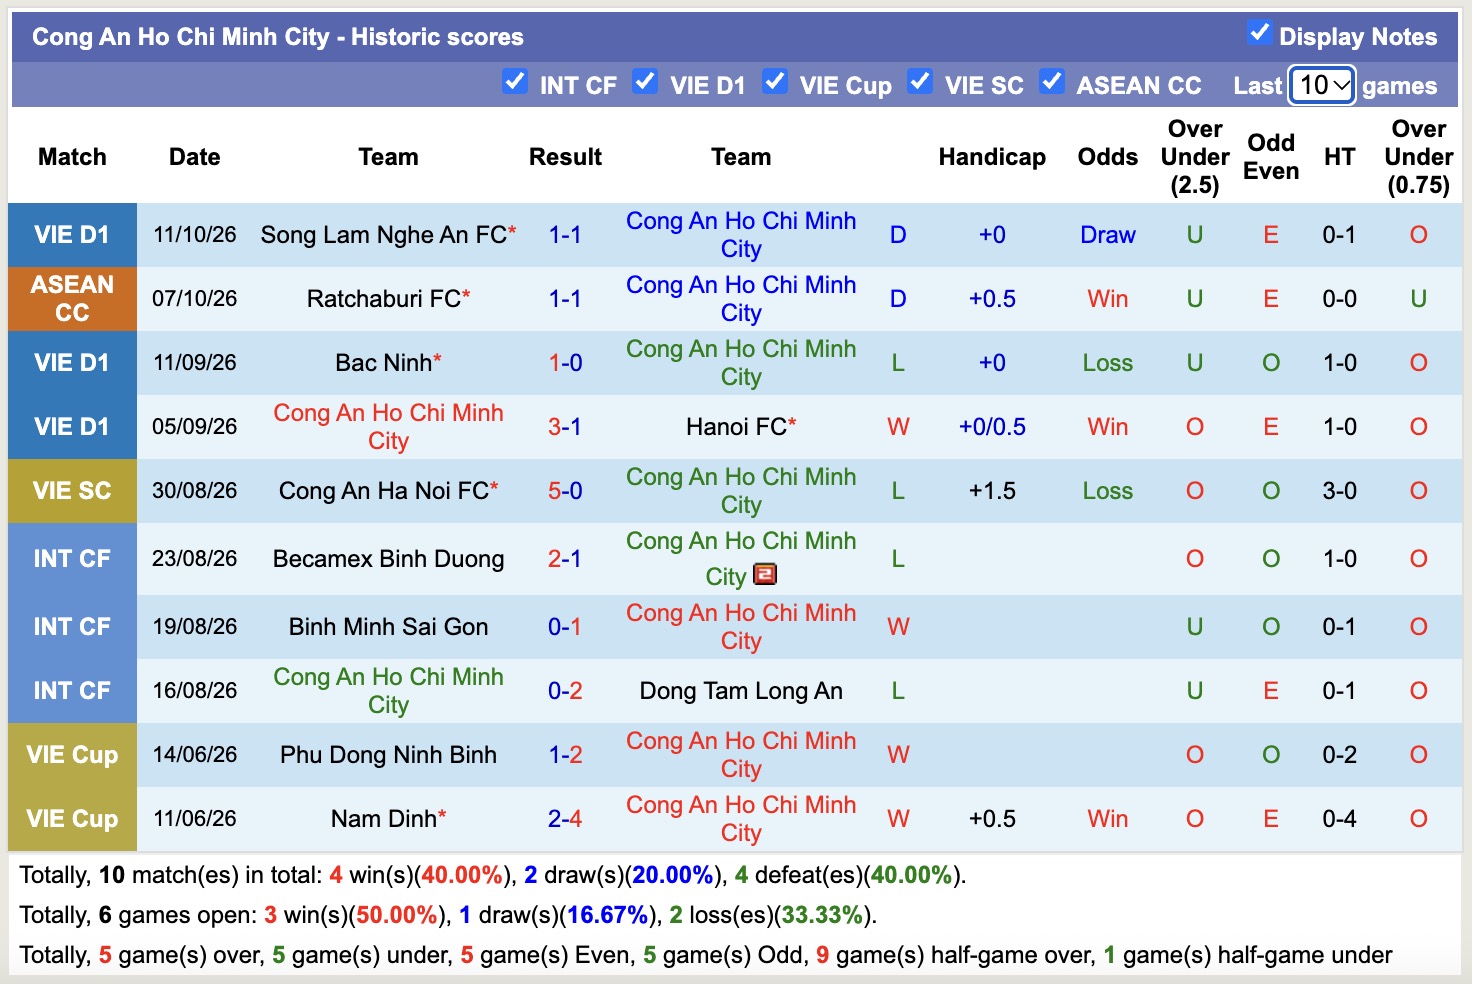Image resolution: width=1472 pixels, height=984 pixels.
Task: Click the 3-1 result against Hanoi FC
Action: tap(565, 427)
